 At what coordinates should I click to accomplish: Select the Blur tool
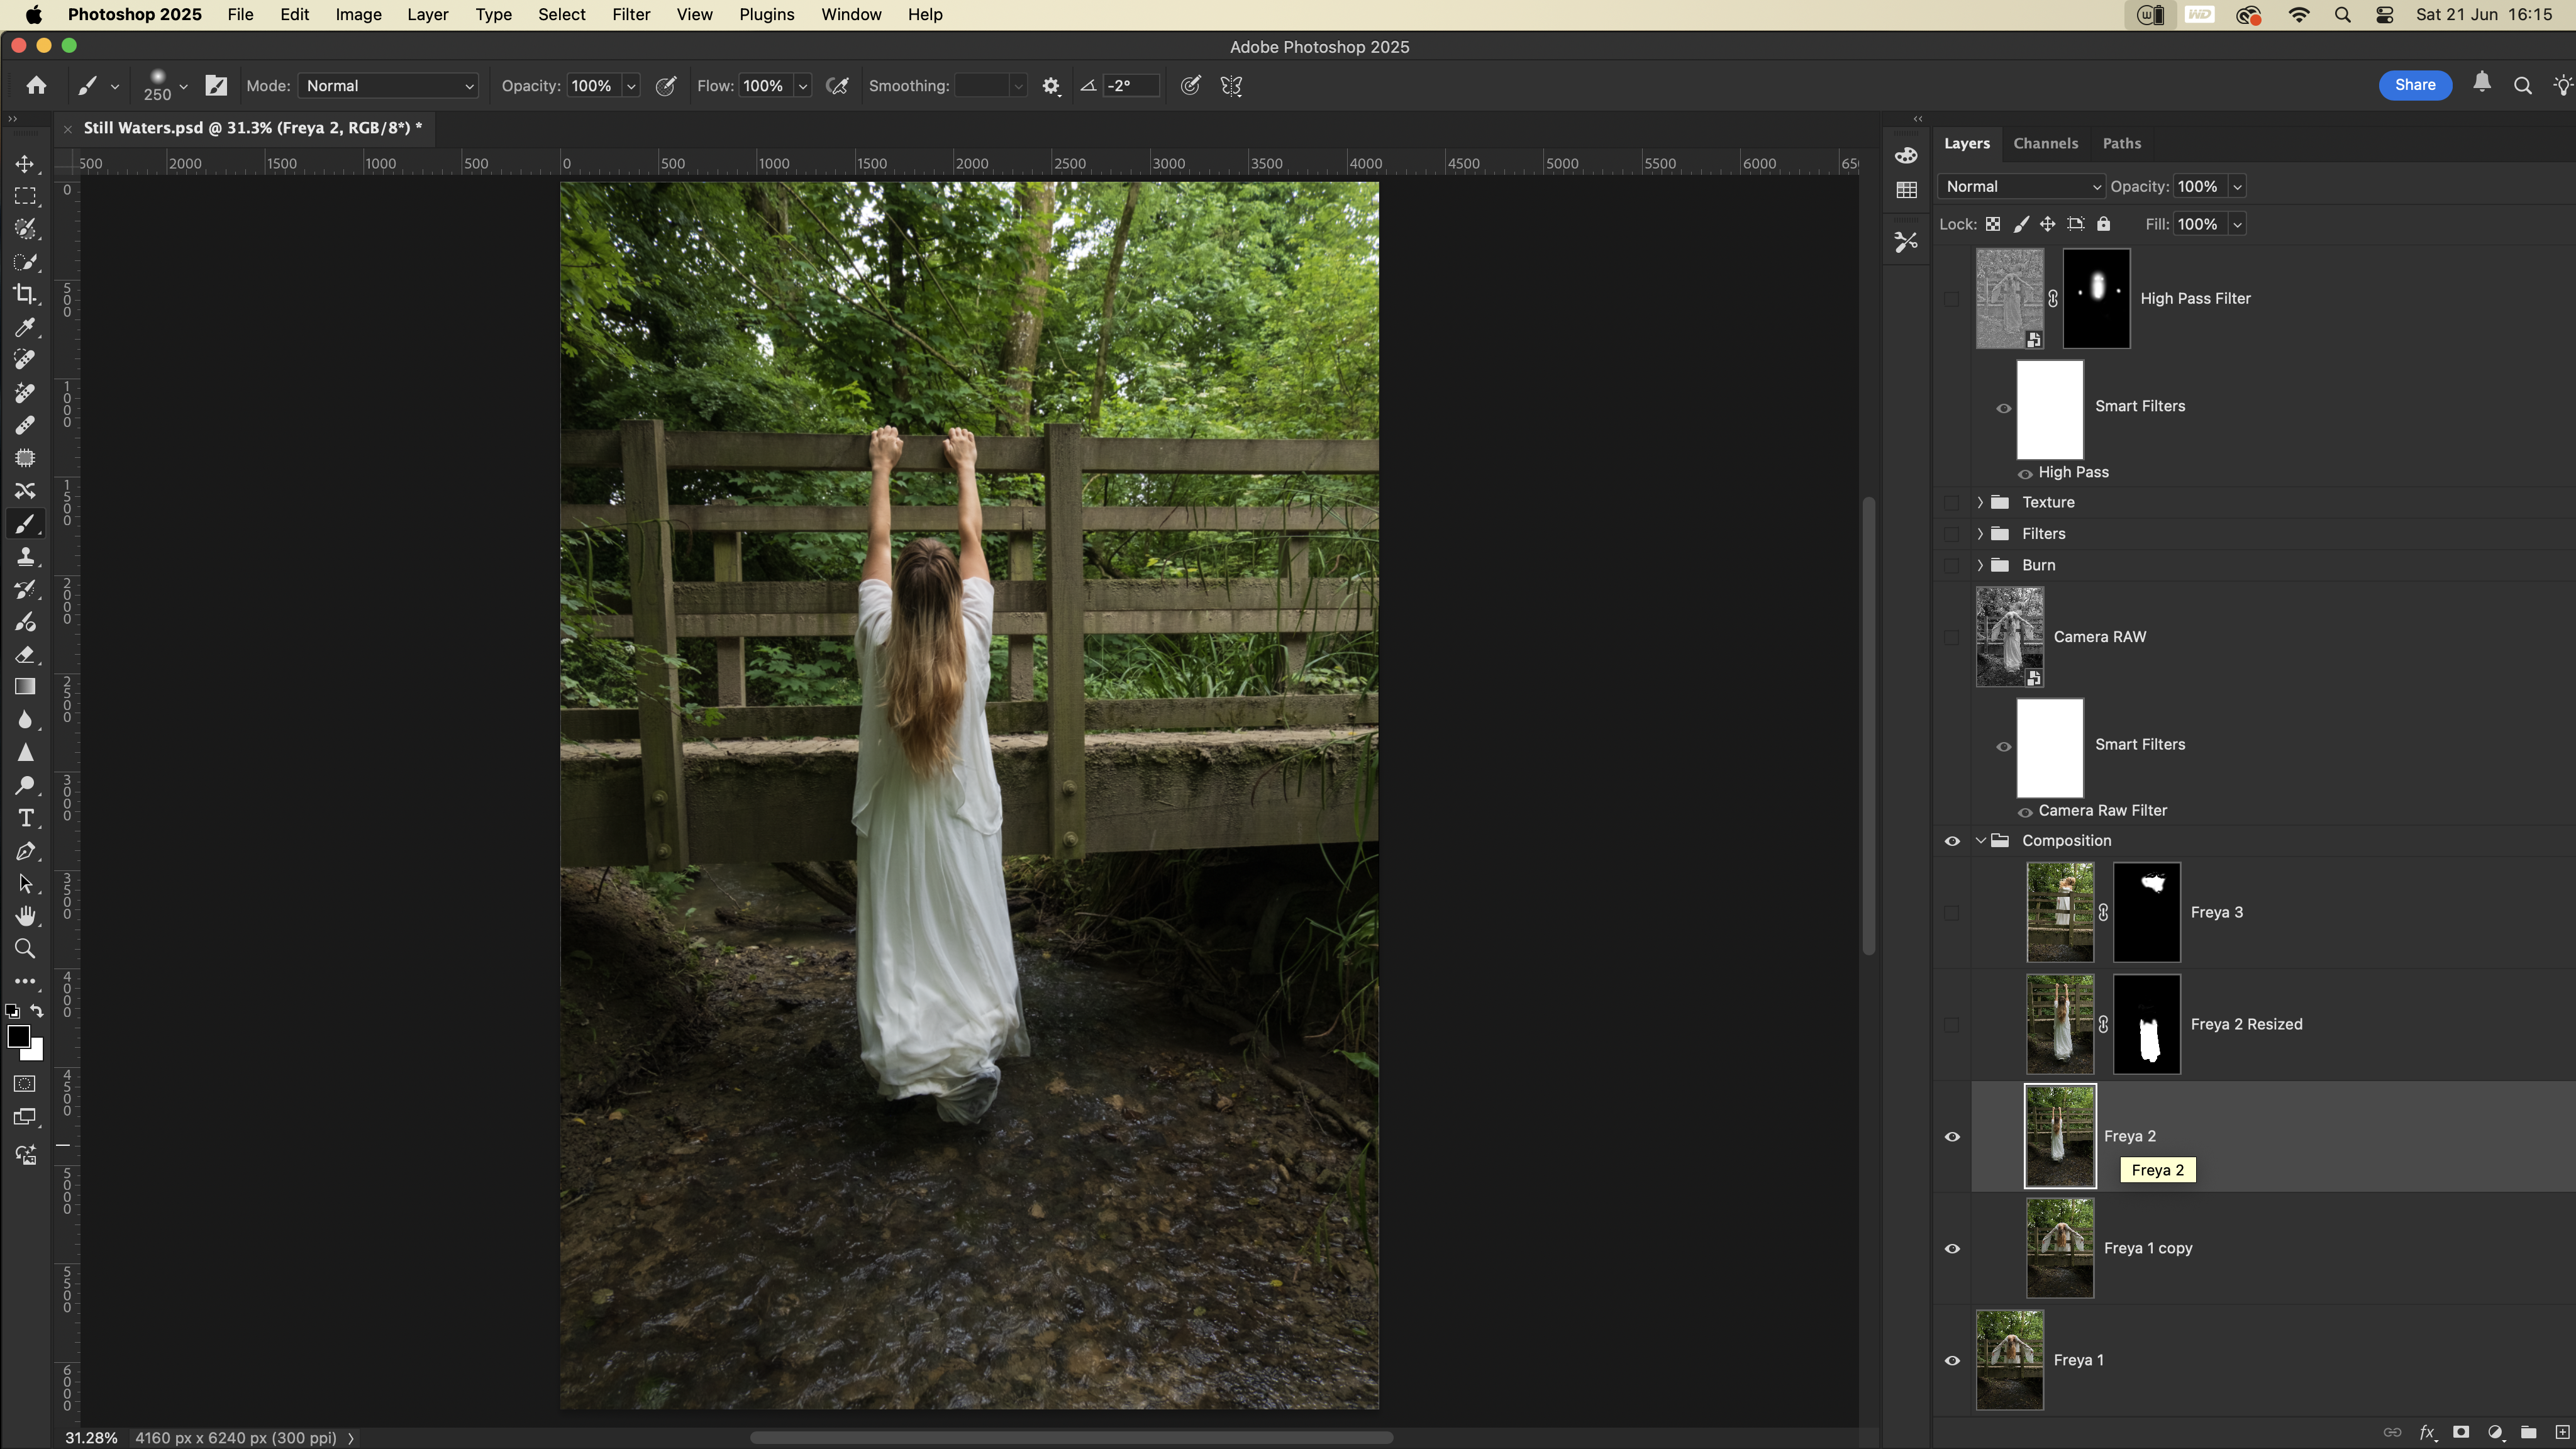click(x=25, y=720)
